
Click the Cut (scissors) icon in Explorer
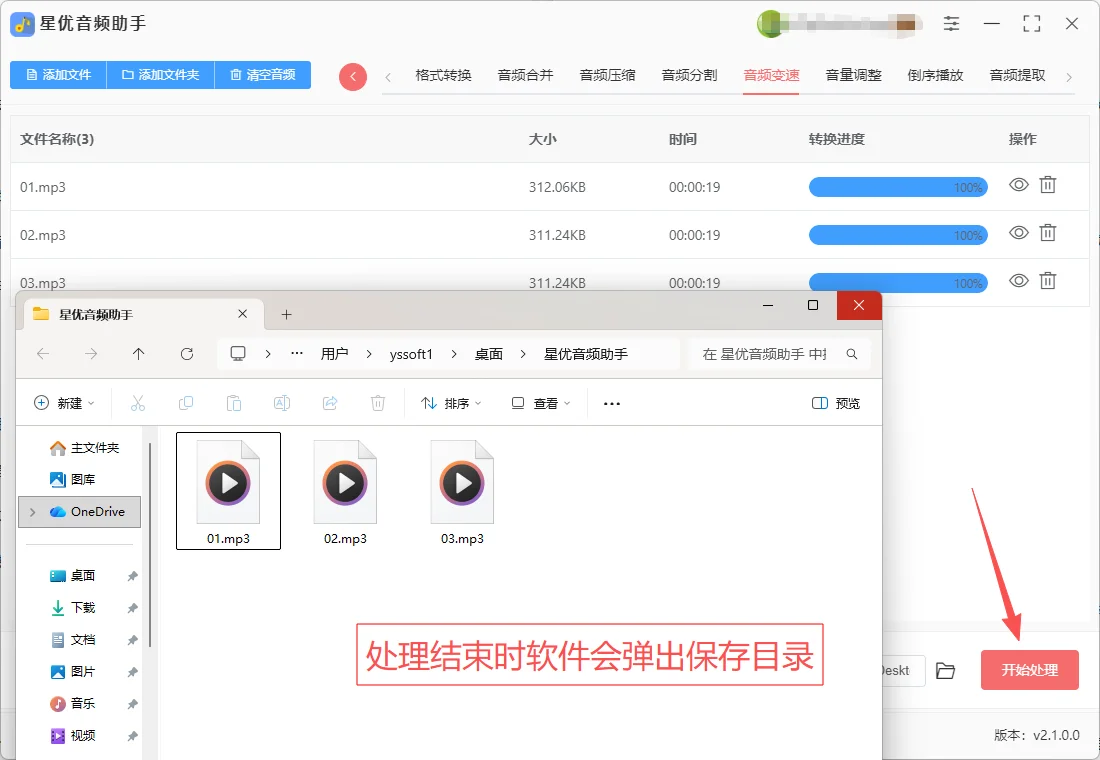(138, 403)
